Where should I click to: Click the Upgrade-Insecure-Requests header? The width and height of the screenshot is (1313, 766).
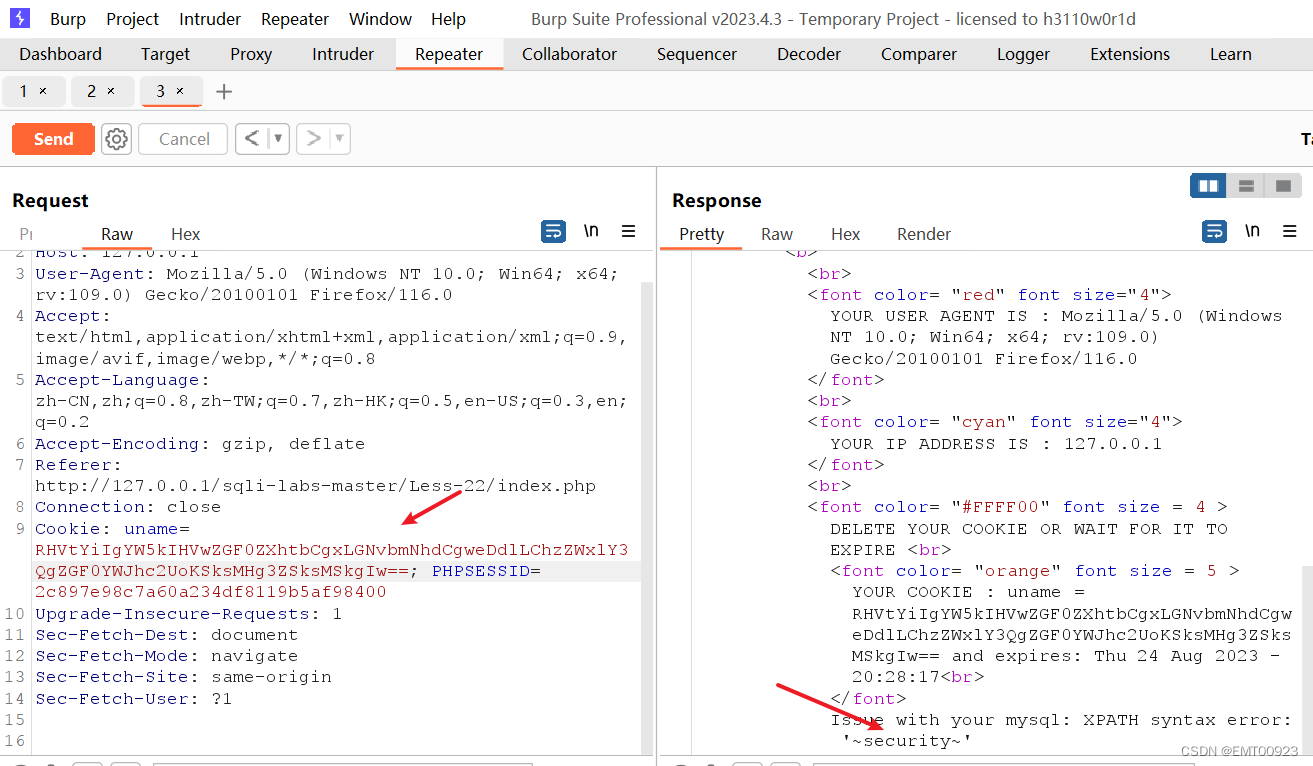pos(188,614)
